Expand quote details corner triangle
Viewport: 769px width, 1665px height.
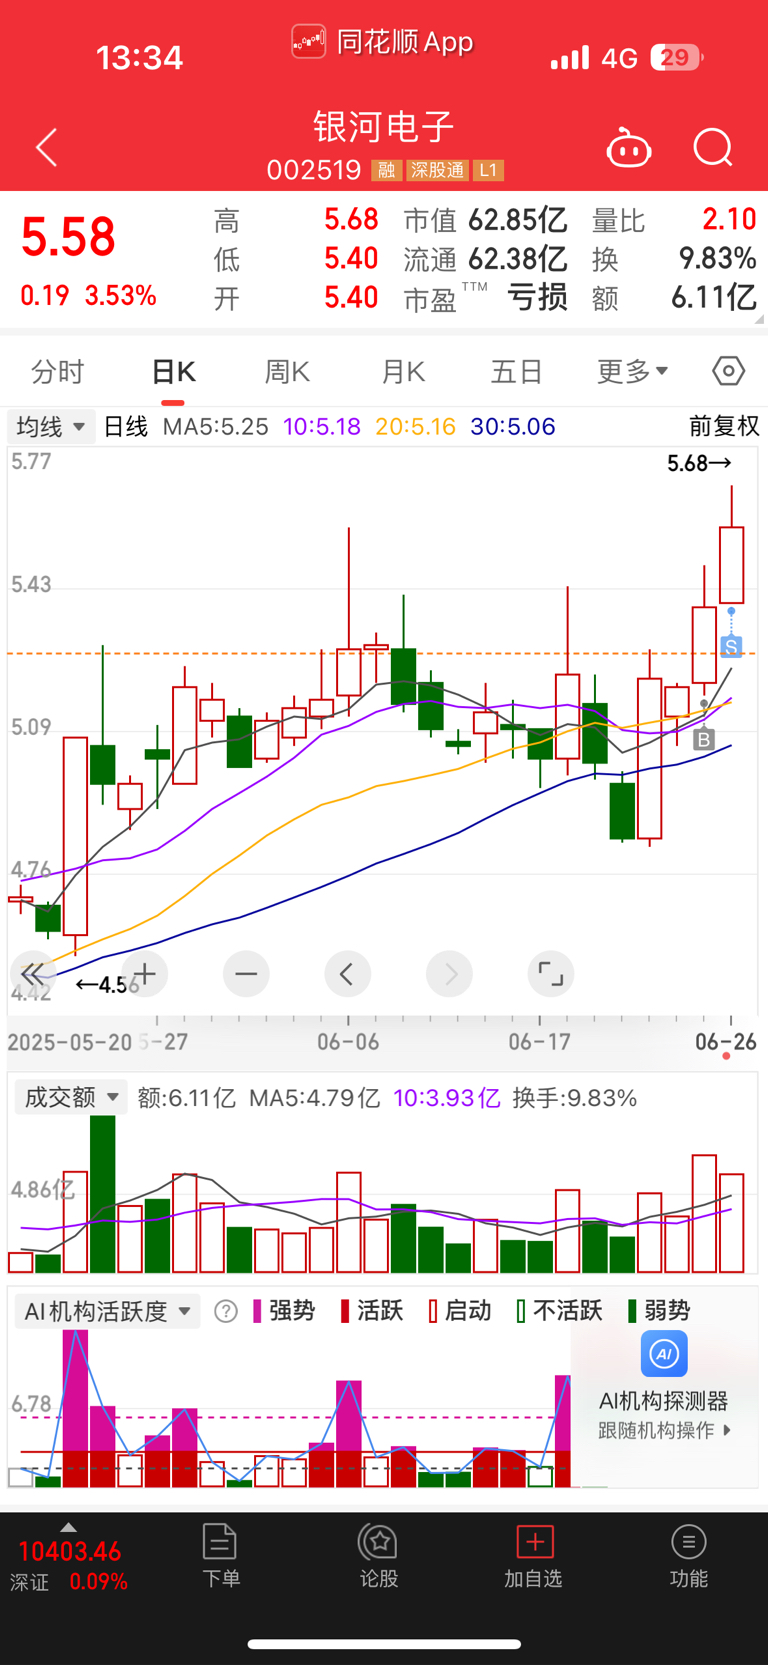point(760,319)
